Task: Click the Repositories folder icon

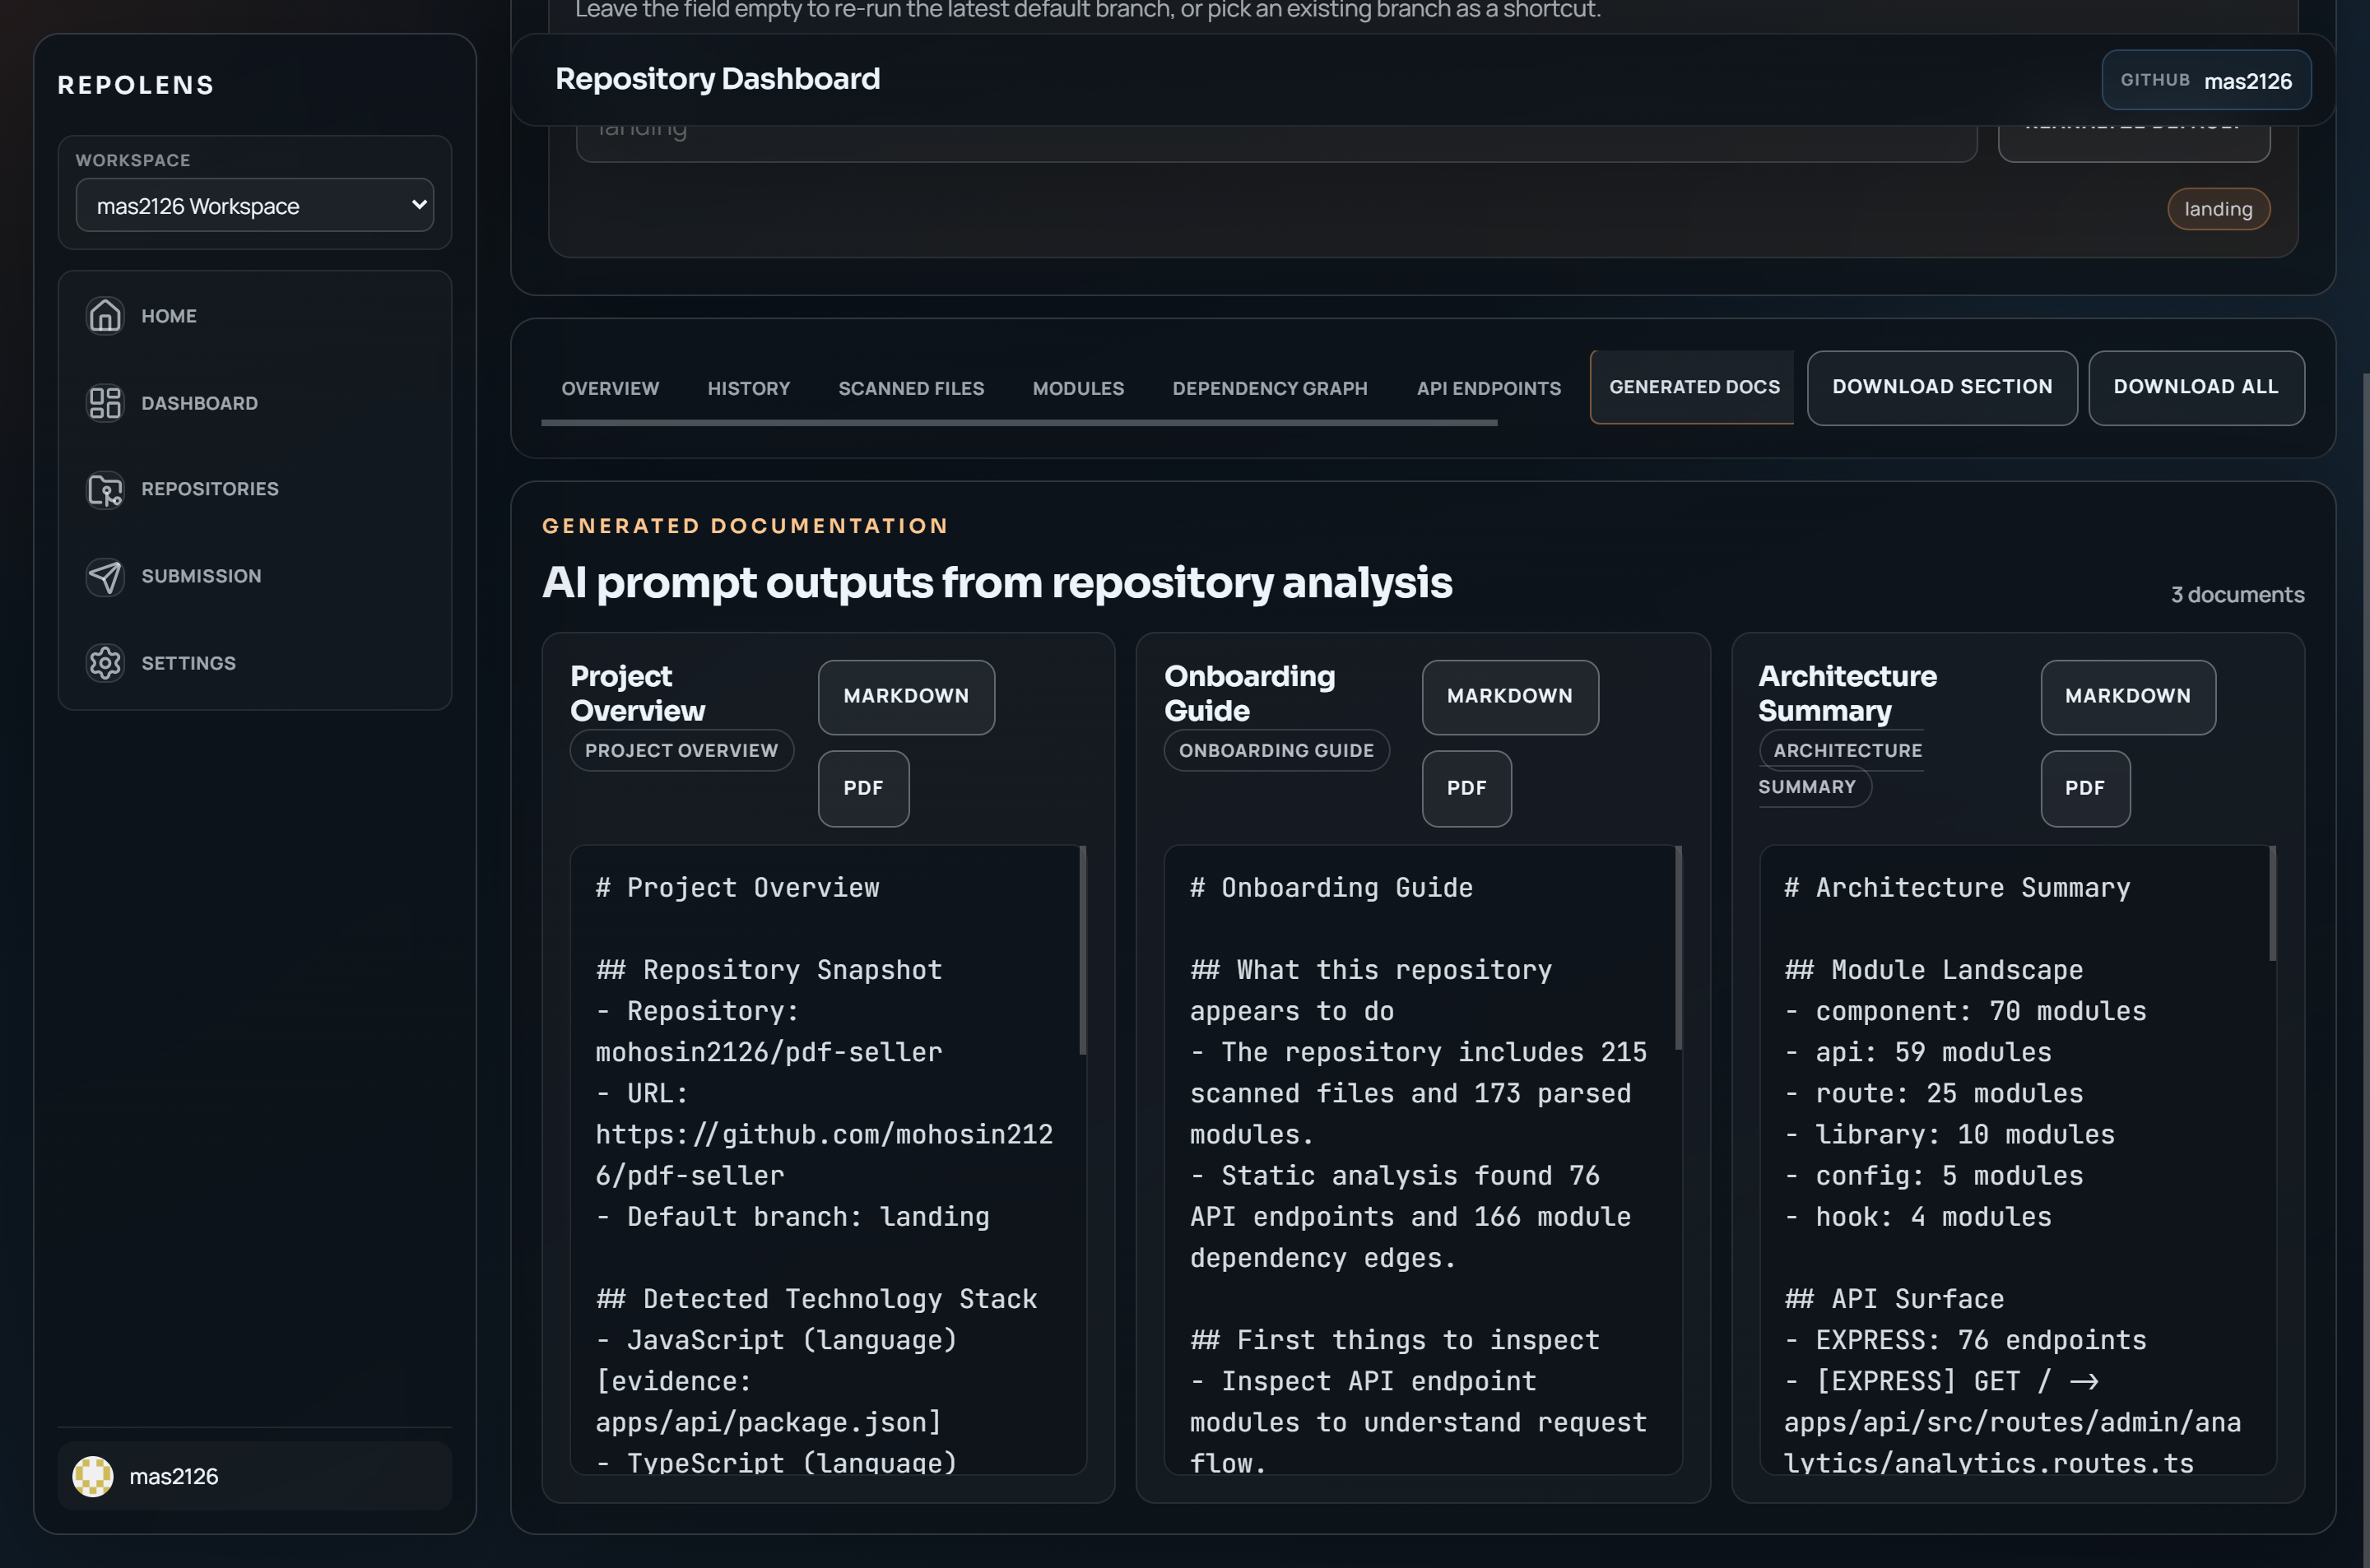Action: (105, 489)
